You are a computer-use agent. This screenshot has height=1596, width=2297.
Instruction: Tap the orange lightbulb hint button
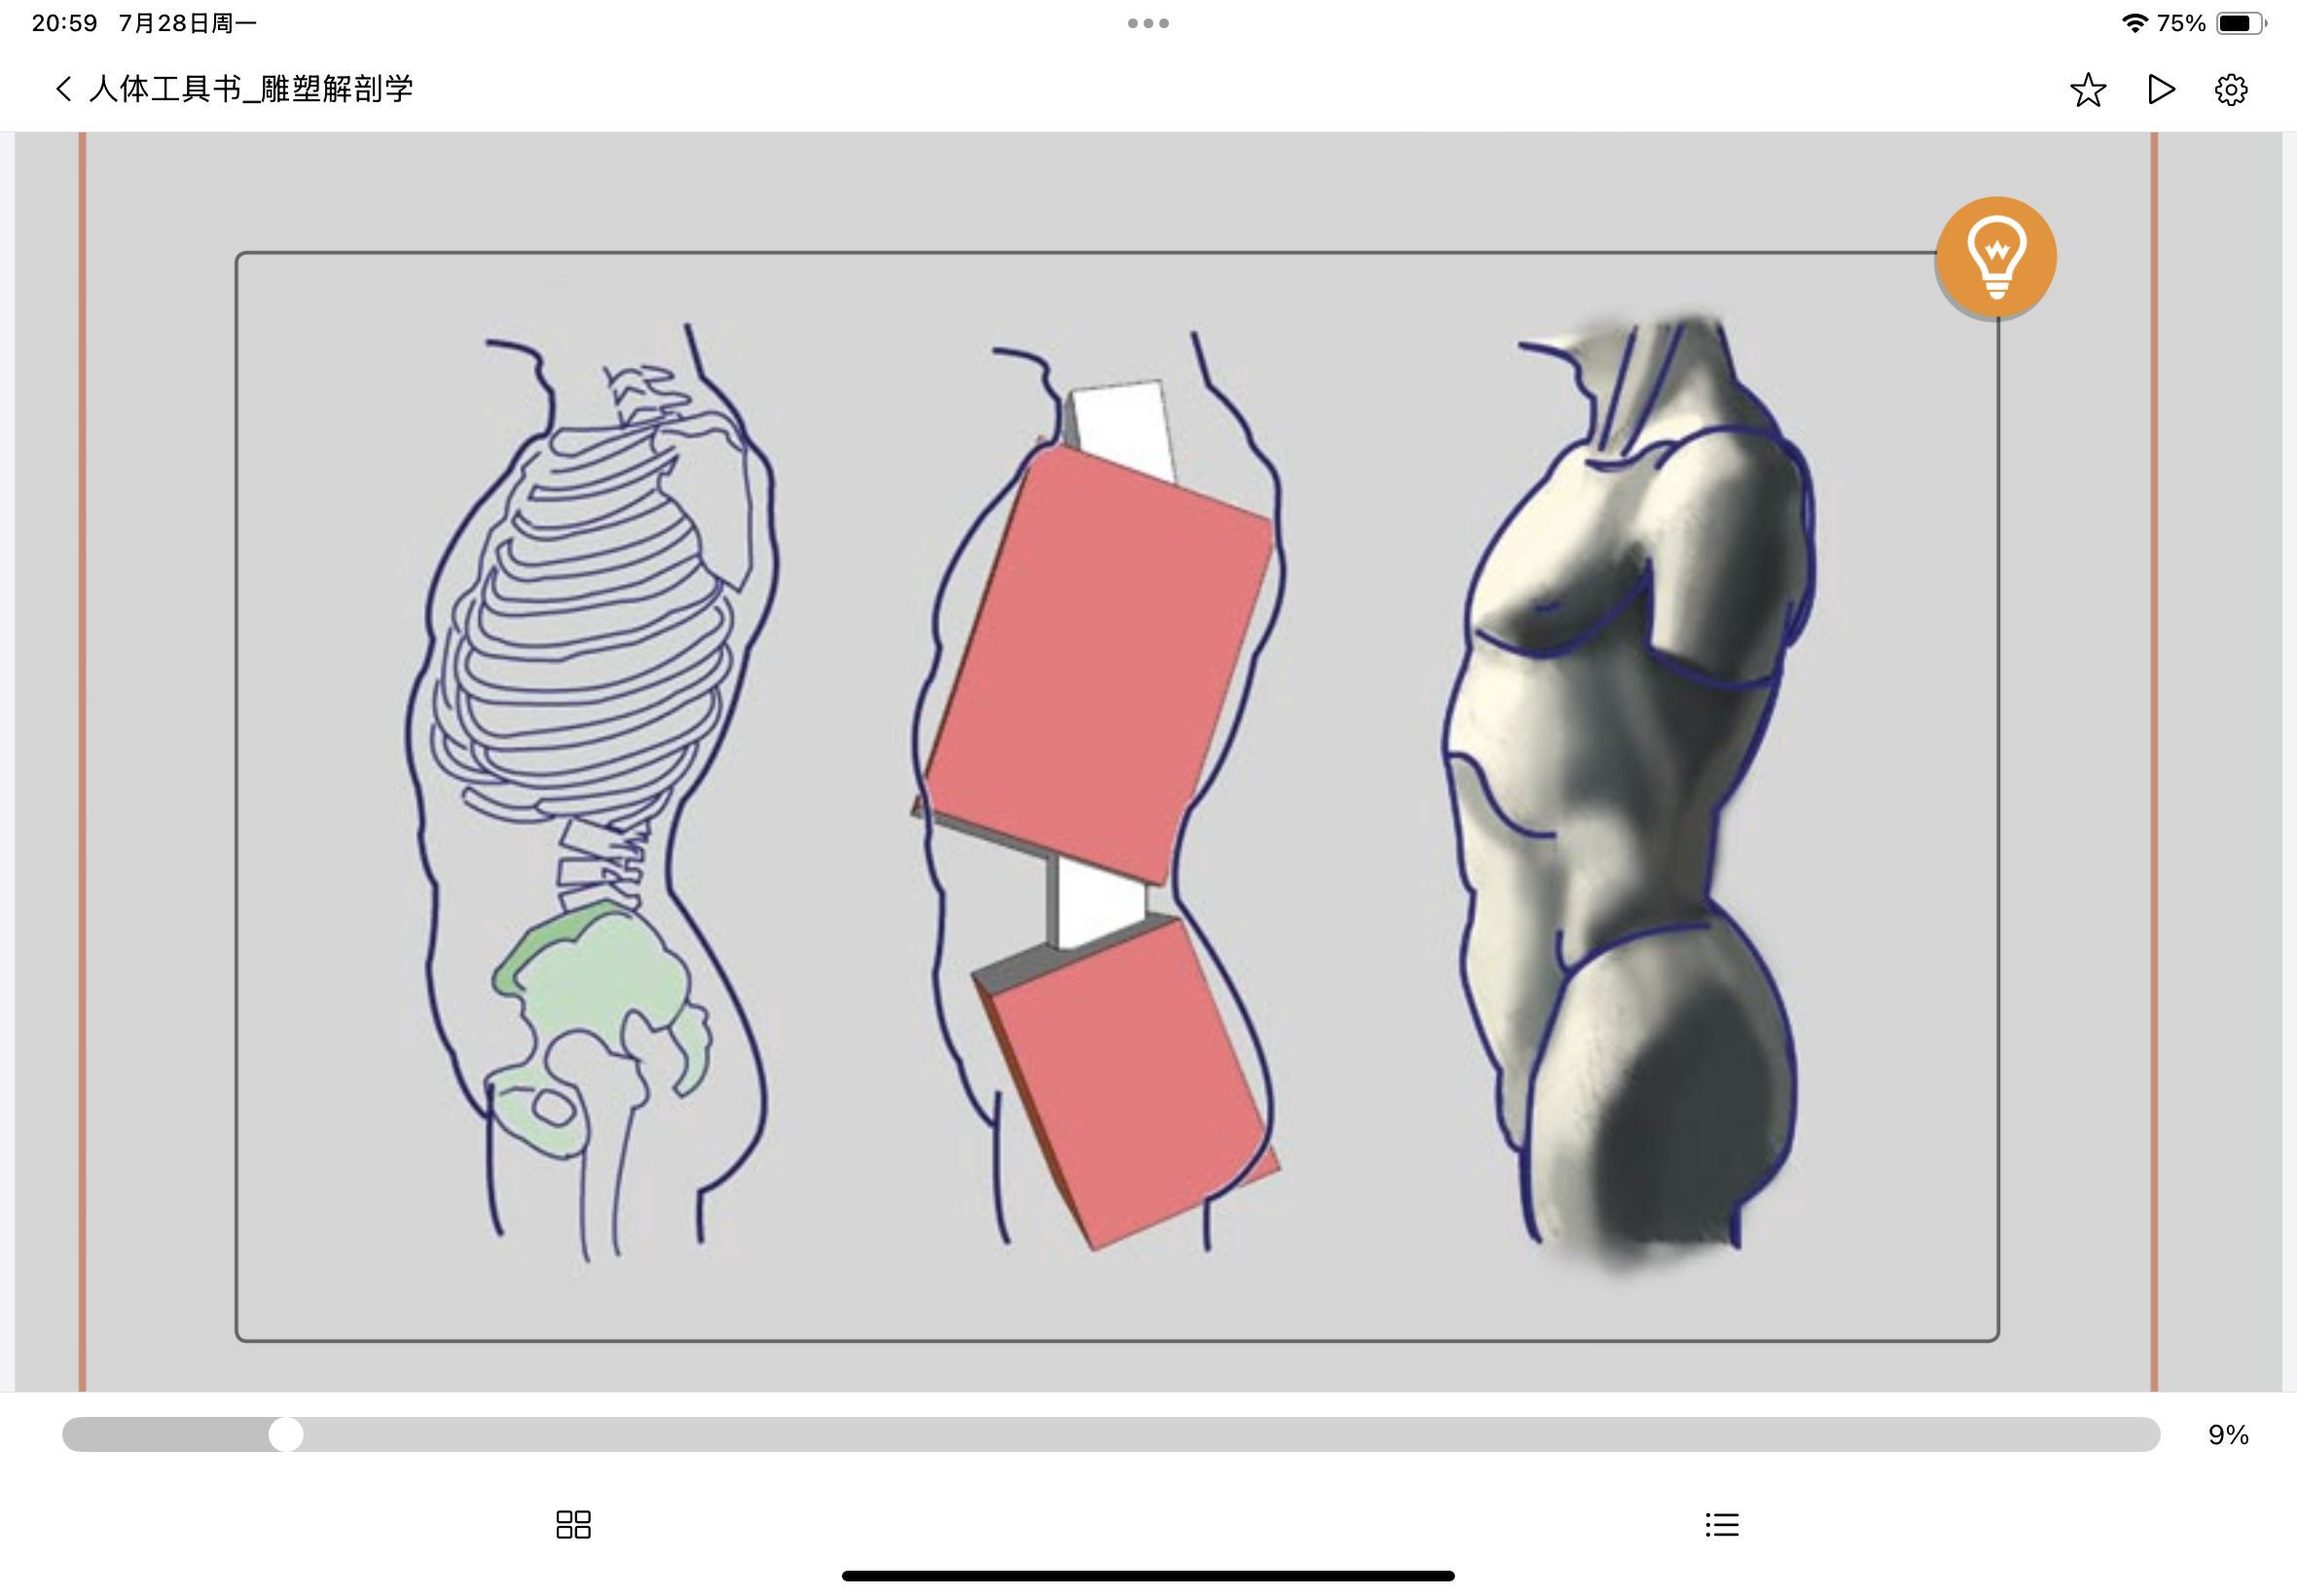coord(1995,257)
